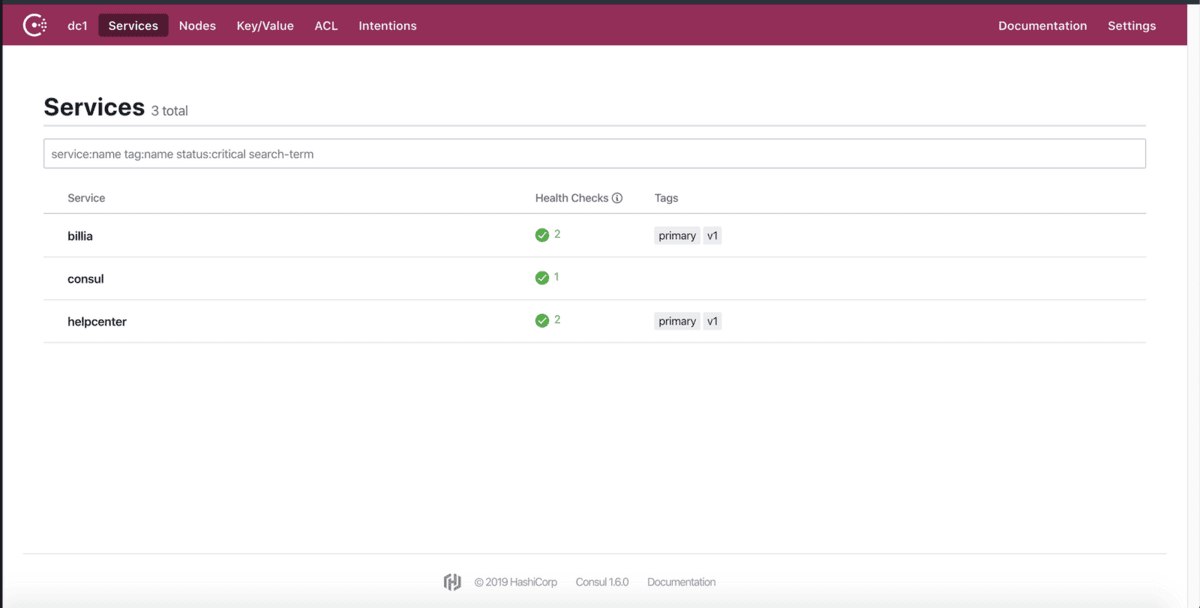This screenshot has width=1200, height=608.
Task: Open the ACL section
Action: (326, 26)
